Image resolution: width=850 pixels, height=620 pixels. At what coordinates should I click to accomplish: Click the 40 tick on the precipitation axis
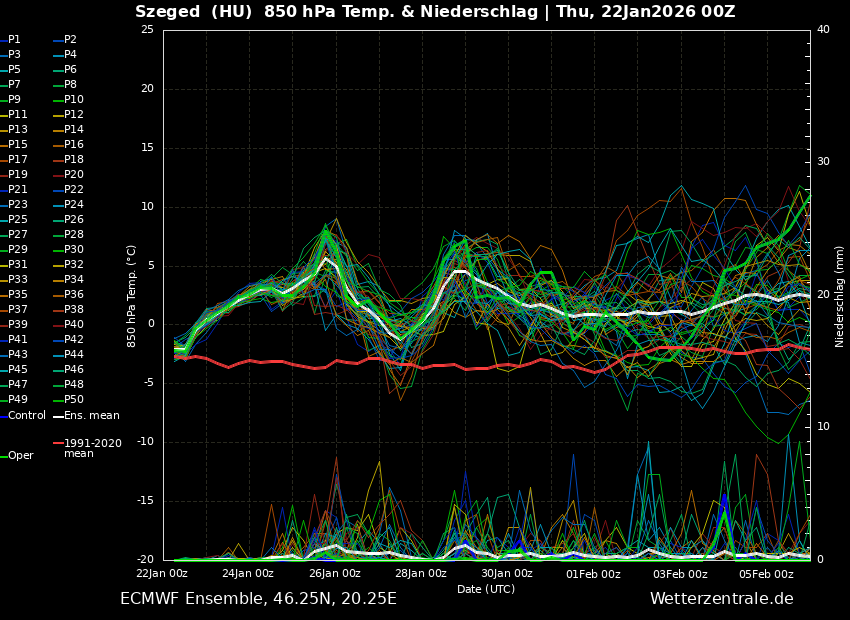823,30
